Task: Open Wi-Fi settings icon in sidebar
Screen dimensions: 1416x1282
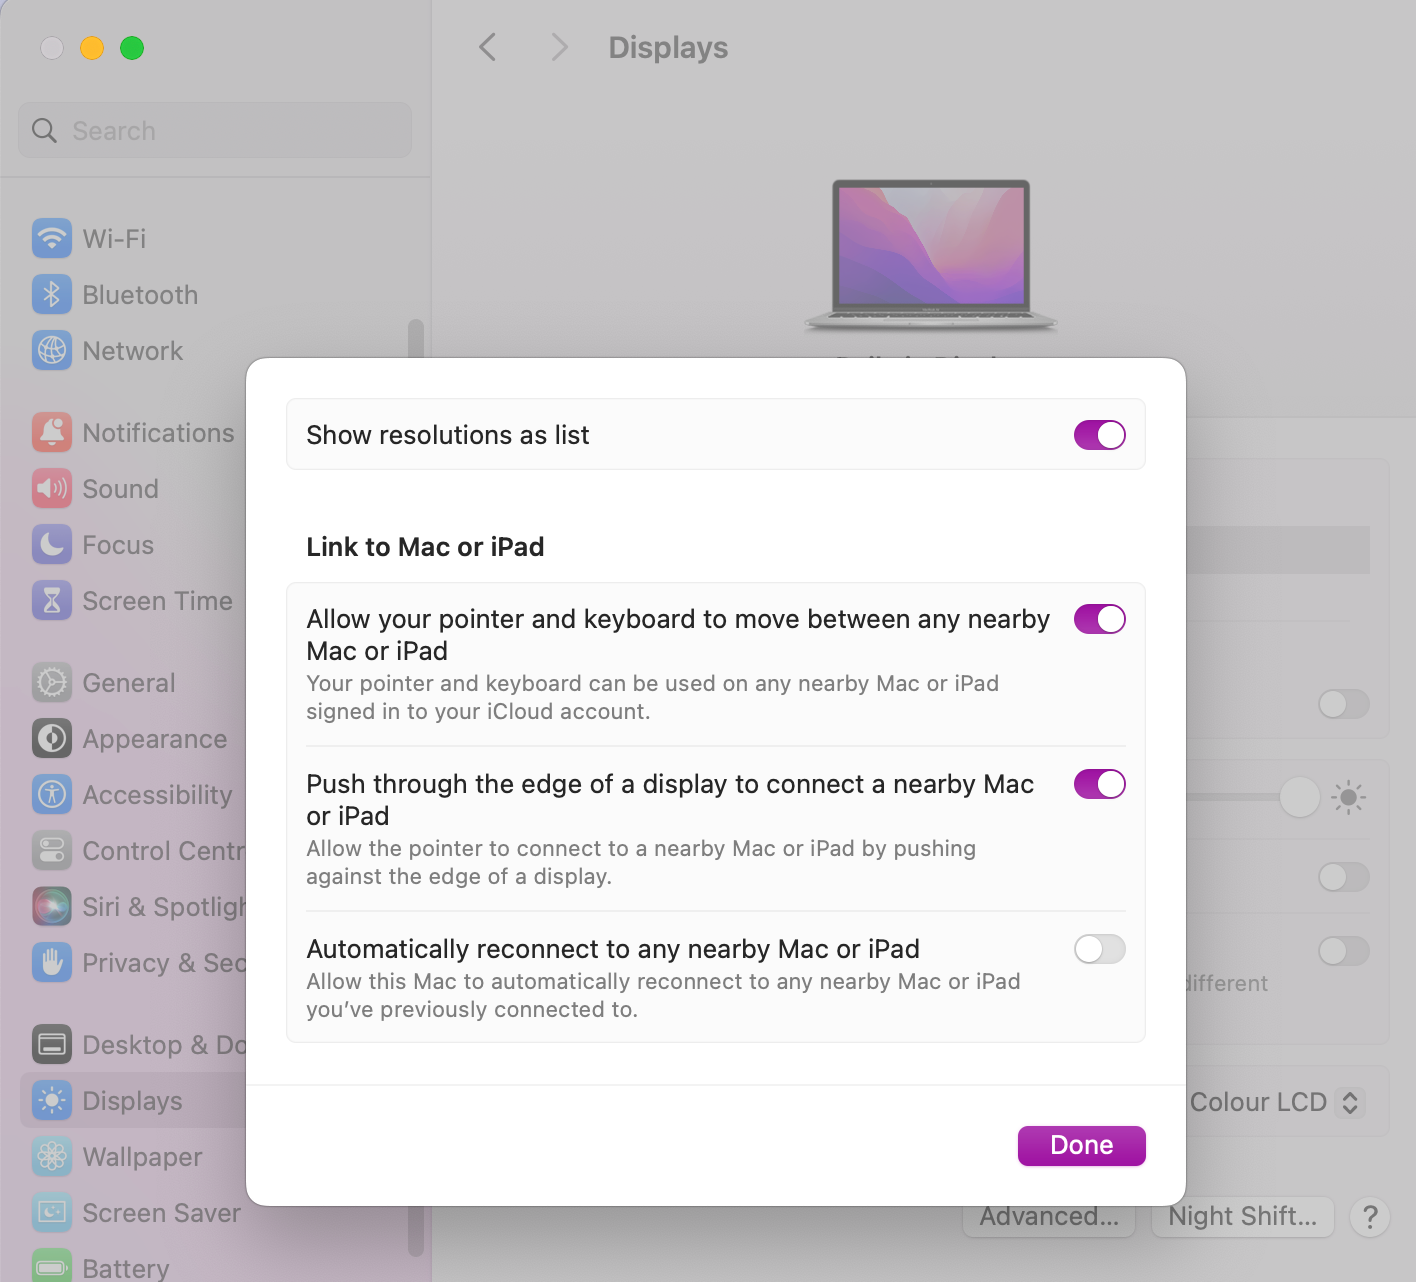Action: click(52, 238)
